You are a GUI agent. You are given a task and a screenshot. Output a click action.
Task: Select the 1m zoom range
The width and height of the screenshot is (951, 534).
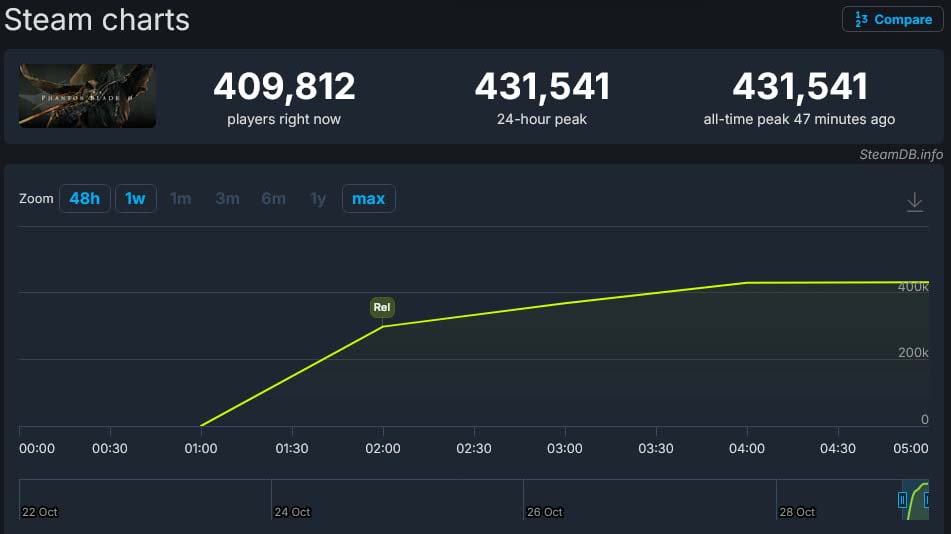point(180,198)
